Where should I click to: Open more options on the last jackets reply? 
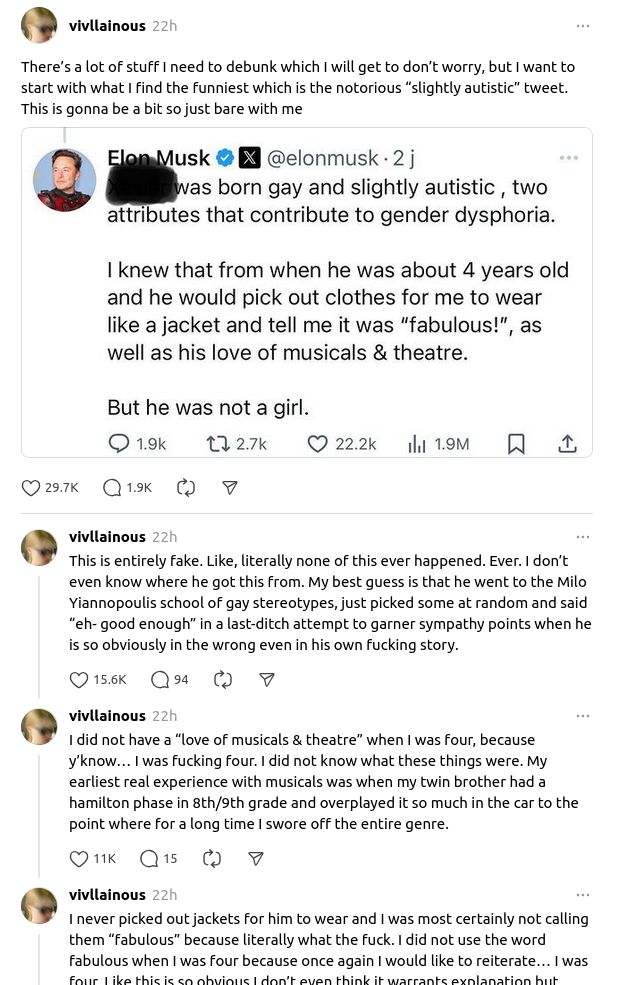(x=583, y=895)
